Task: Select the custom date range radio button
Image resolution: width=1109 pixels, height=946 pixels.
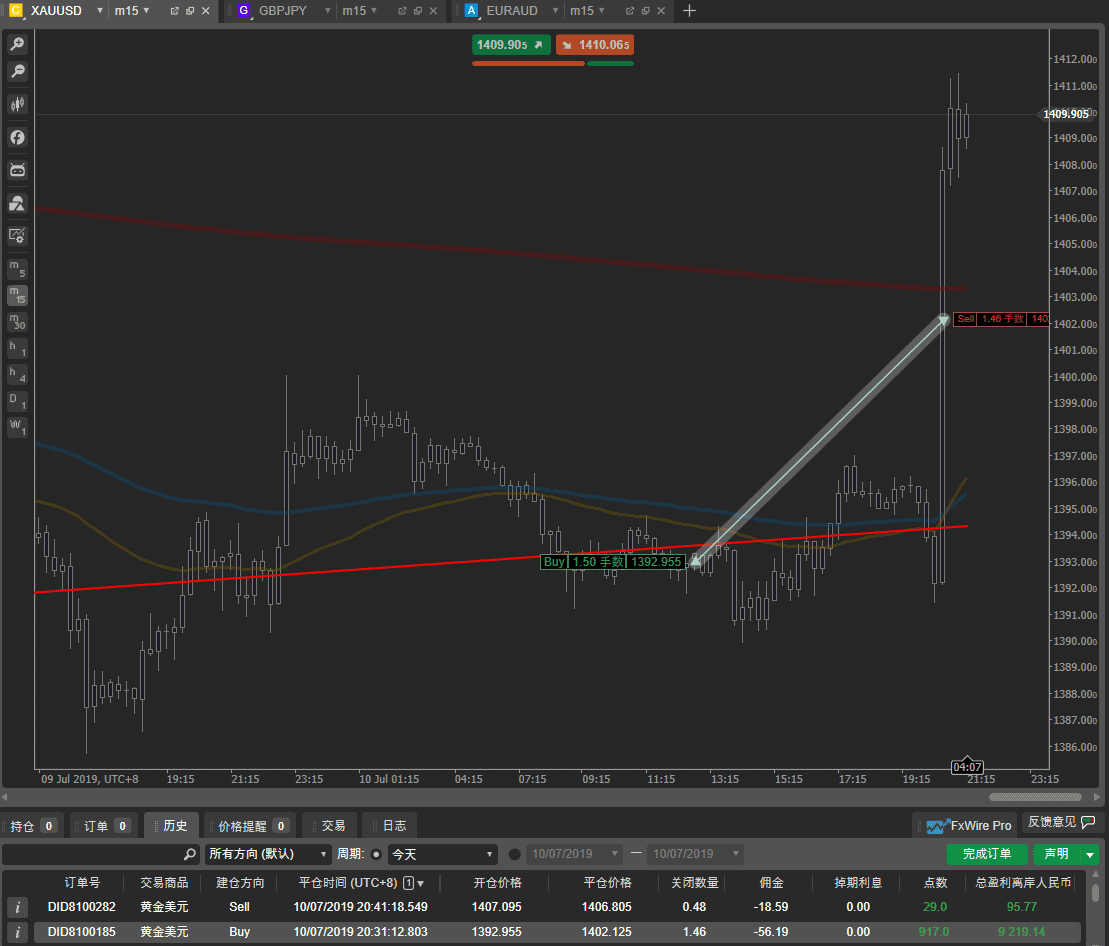Action: (x=515, y=854)
